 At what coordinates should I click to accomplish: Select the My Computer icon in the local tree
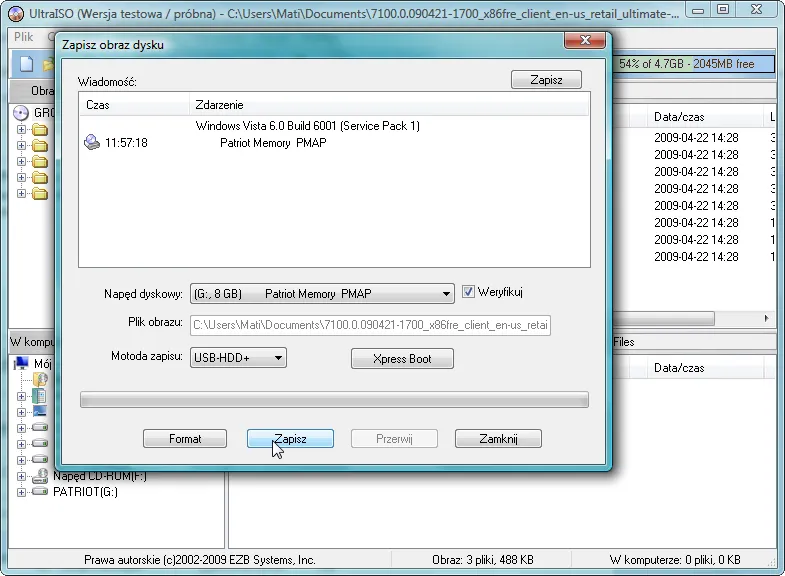pyautogui.click(x=22, y=363)
